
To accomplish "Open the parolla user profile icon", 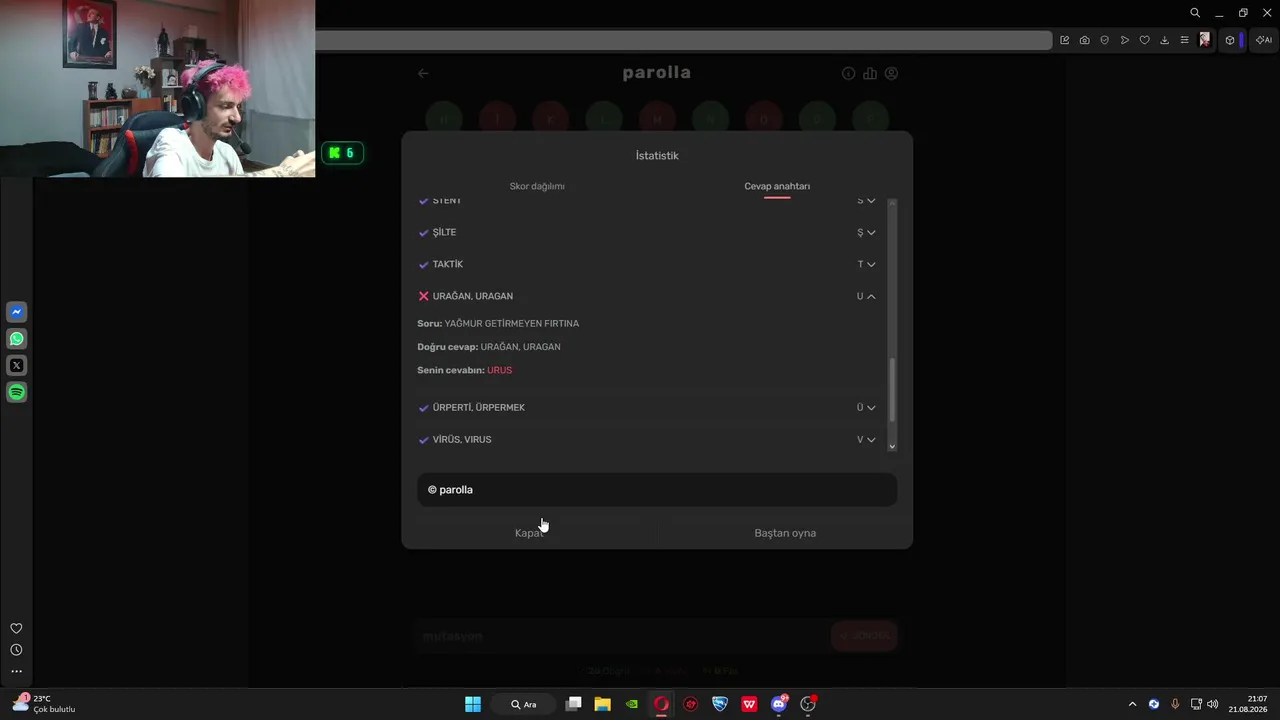I will (x=891, y=73).
